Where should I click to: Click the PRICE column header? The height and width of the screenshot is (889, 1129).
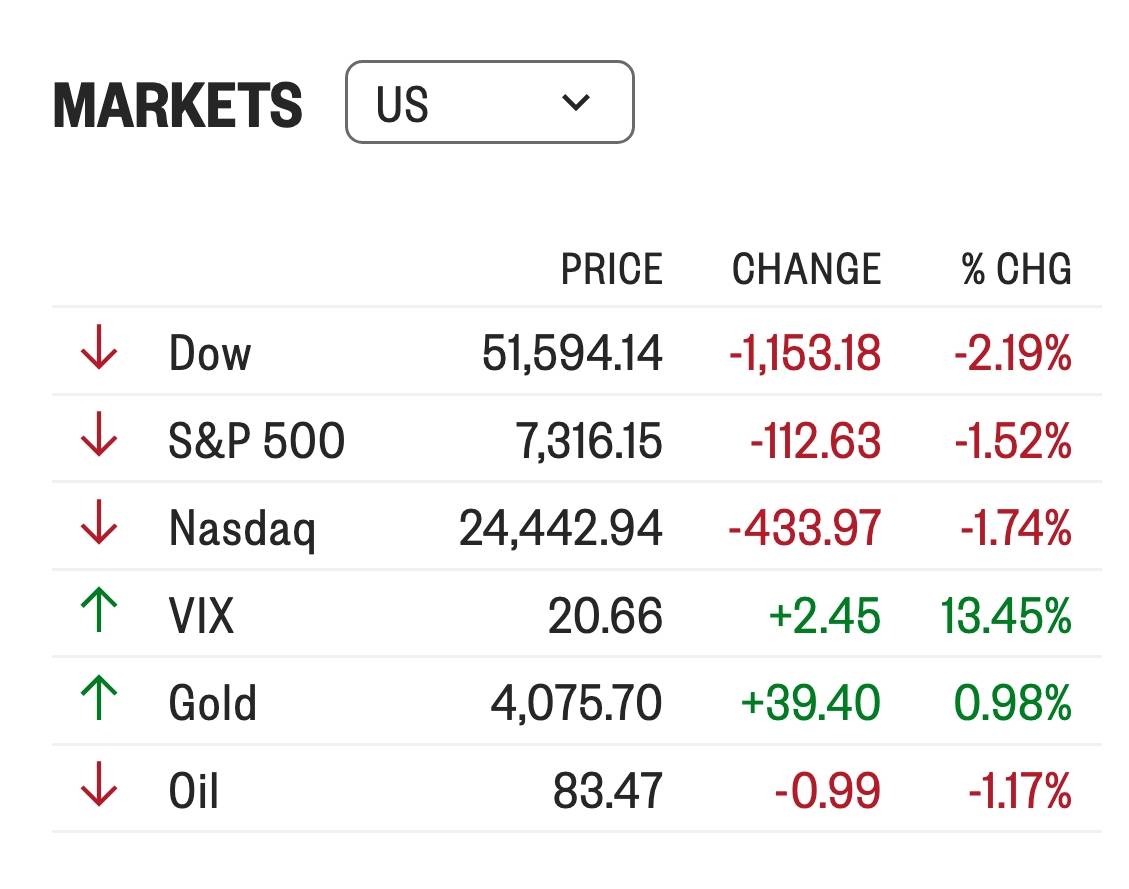[611, 269]
